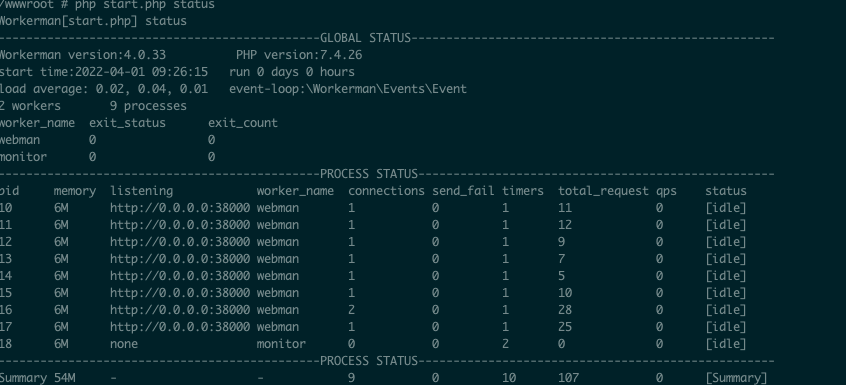The width and height of the screenshot is (846, 385).
Task: Click the http://0.0.0.0:38000 URL for pid 17
Action: click(180, 327)
